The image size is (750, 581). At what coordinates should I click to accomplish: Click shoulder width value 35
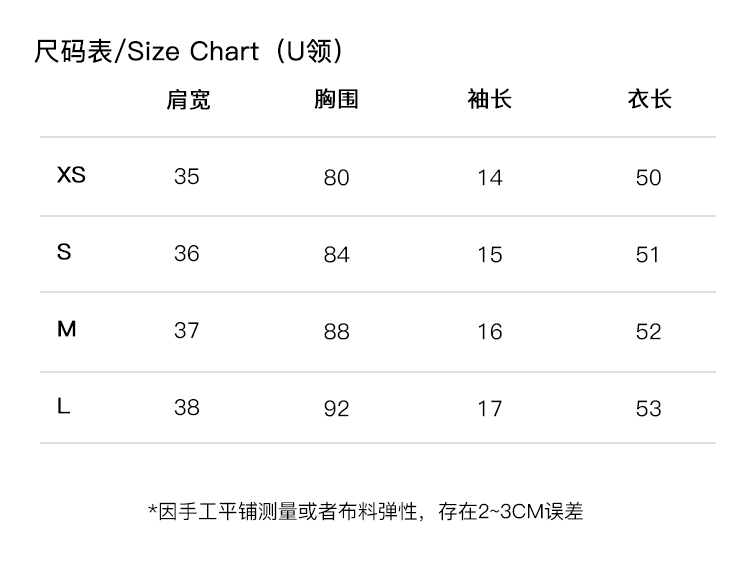click(187, 177)
